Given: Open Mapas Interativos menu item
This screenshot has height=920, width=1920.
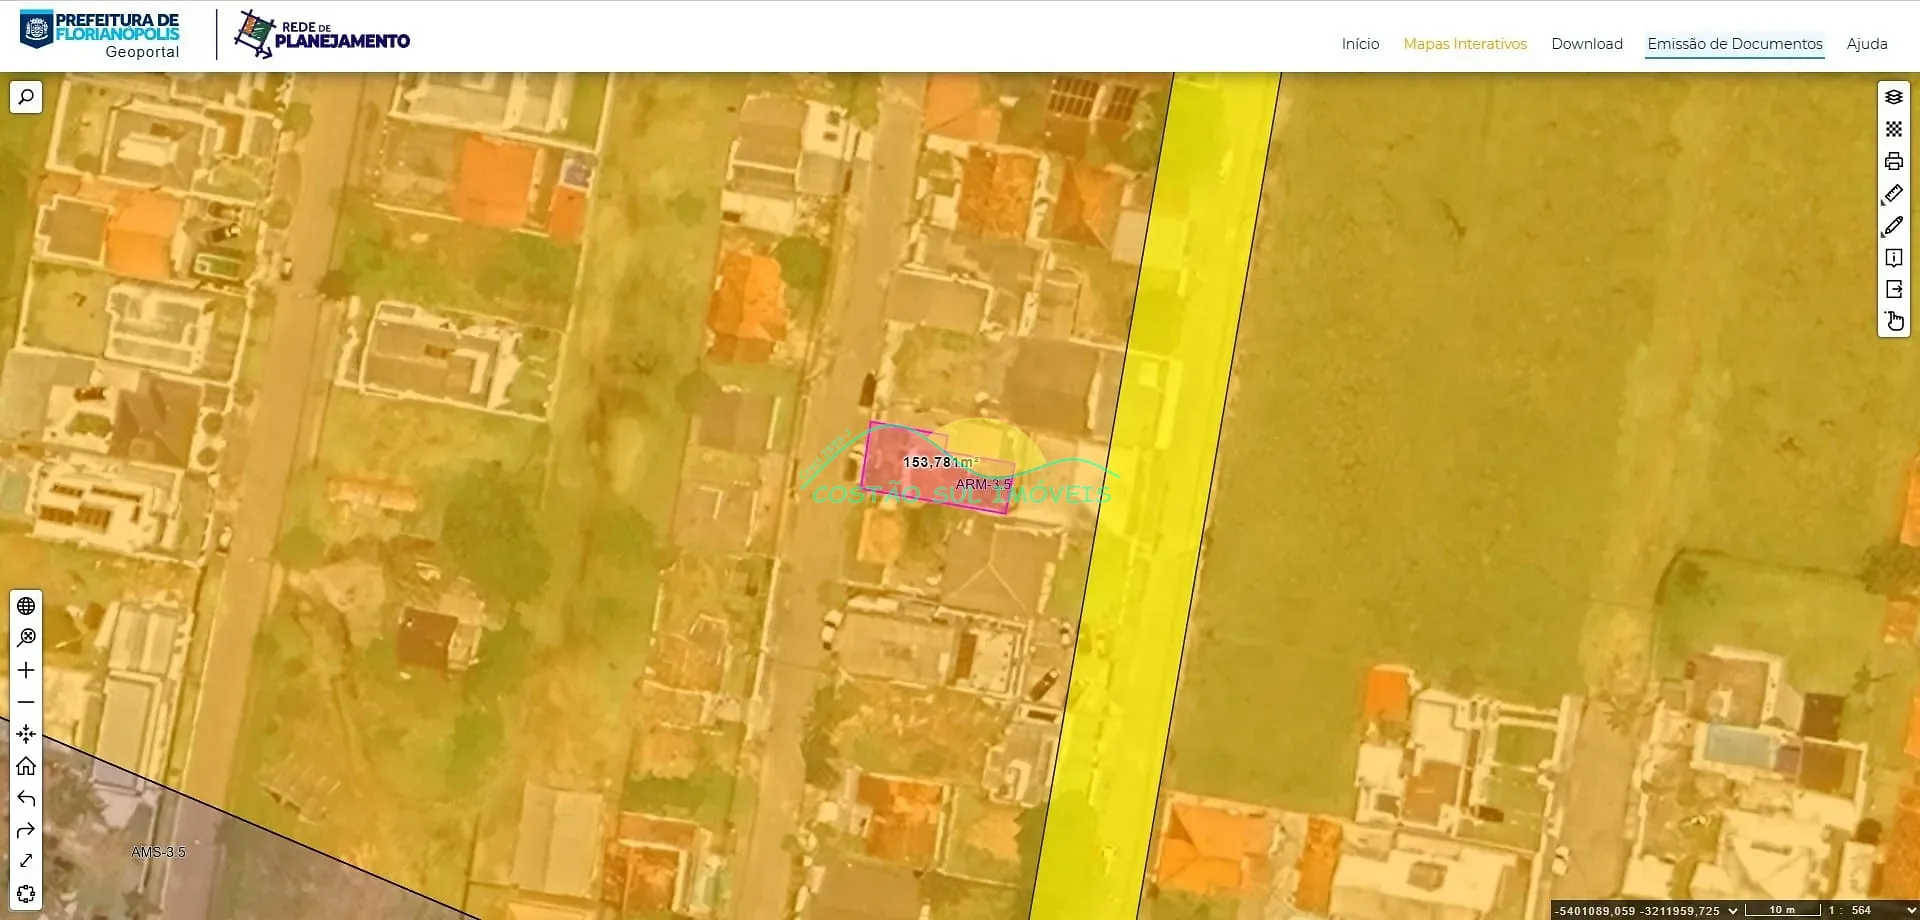Looking at the screenshot, I should (x=1464, y=44).
